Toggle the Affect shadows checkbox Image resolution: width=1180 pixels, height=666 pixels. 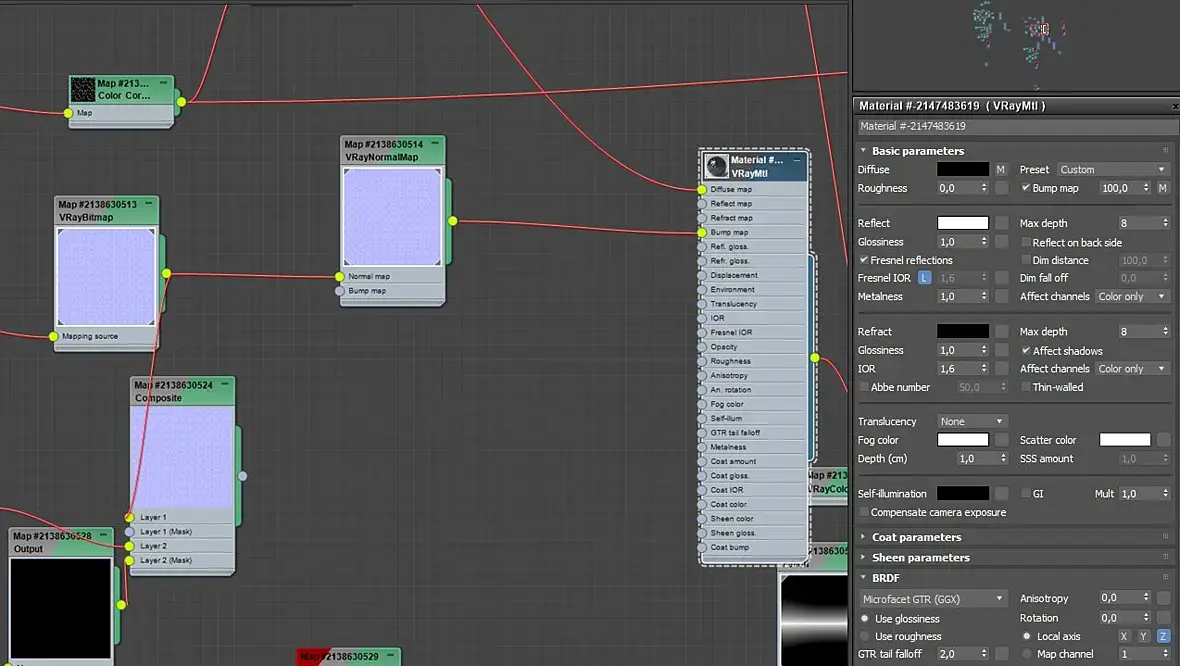click(1026, 351)
